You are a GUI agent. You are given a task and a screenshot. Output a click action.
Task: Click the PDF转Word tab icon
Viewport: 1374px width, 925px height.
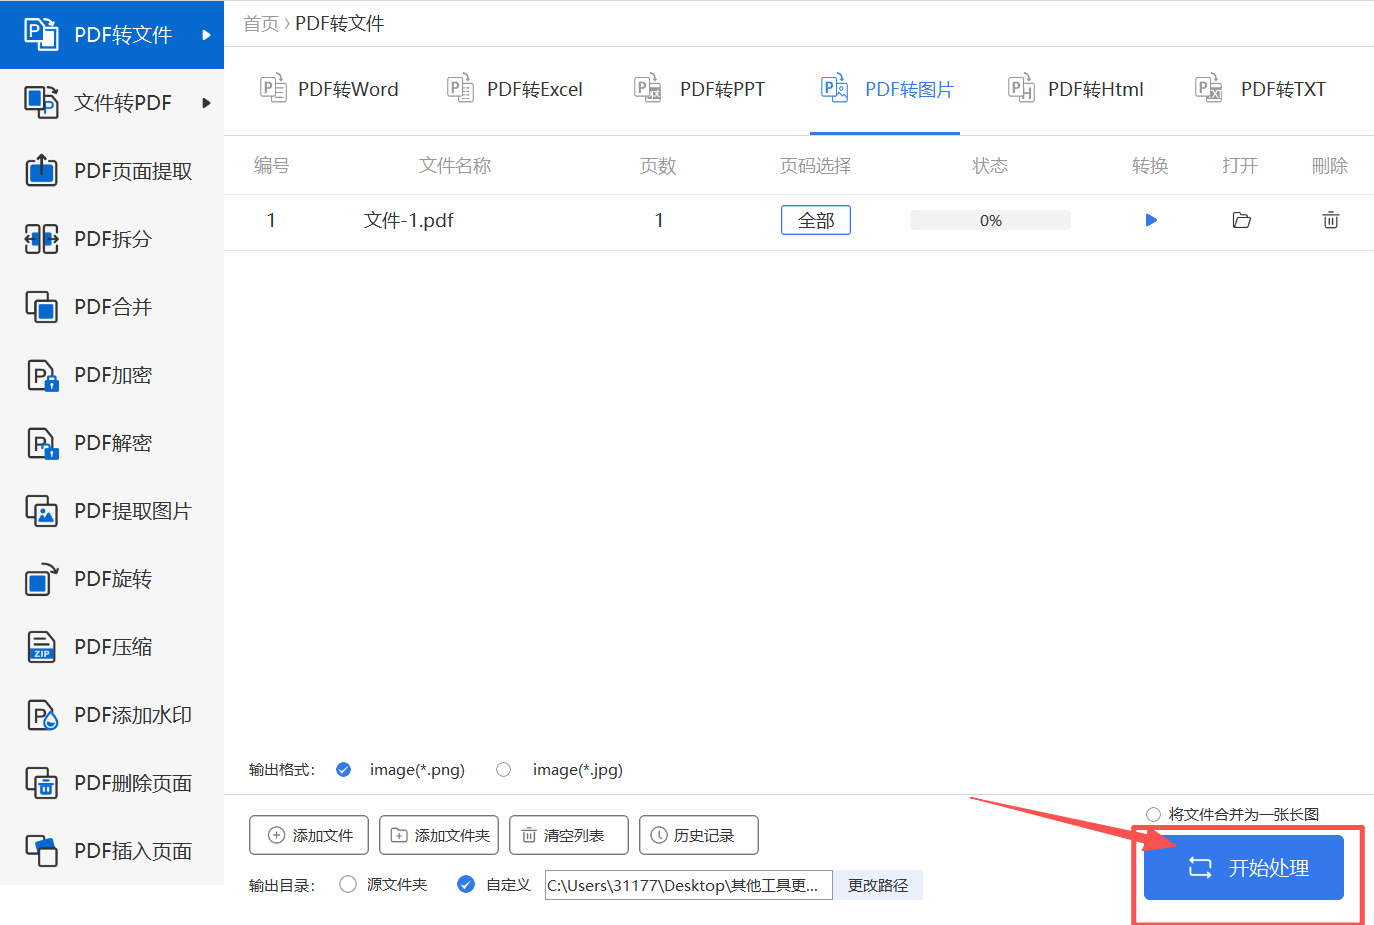coord(273,89)
